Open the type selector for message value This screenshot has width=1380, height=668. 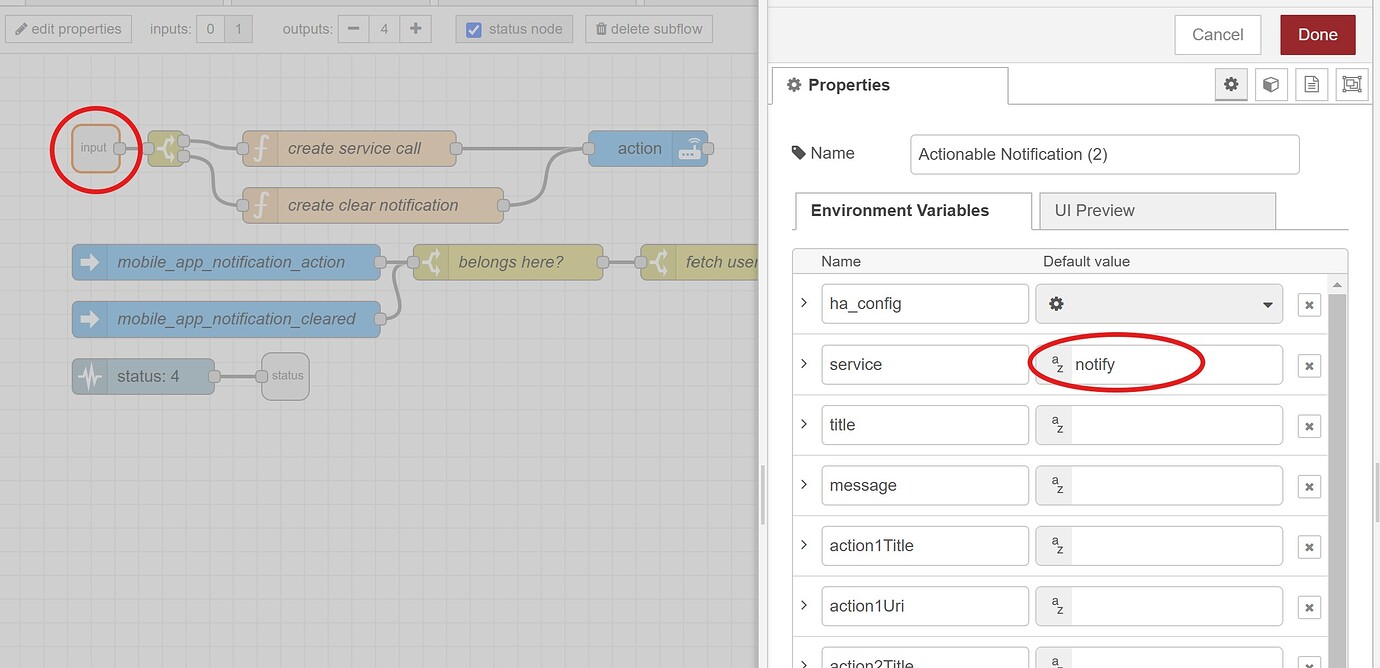(x=1056, y=486)
